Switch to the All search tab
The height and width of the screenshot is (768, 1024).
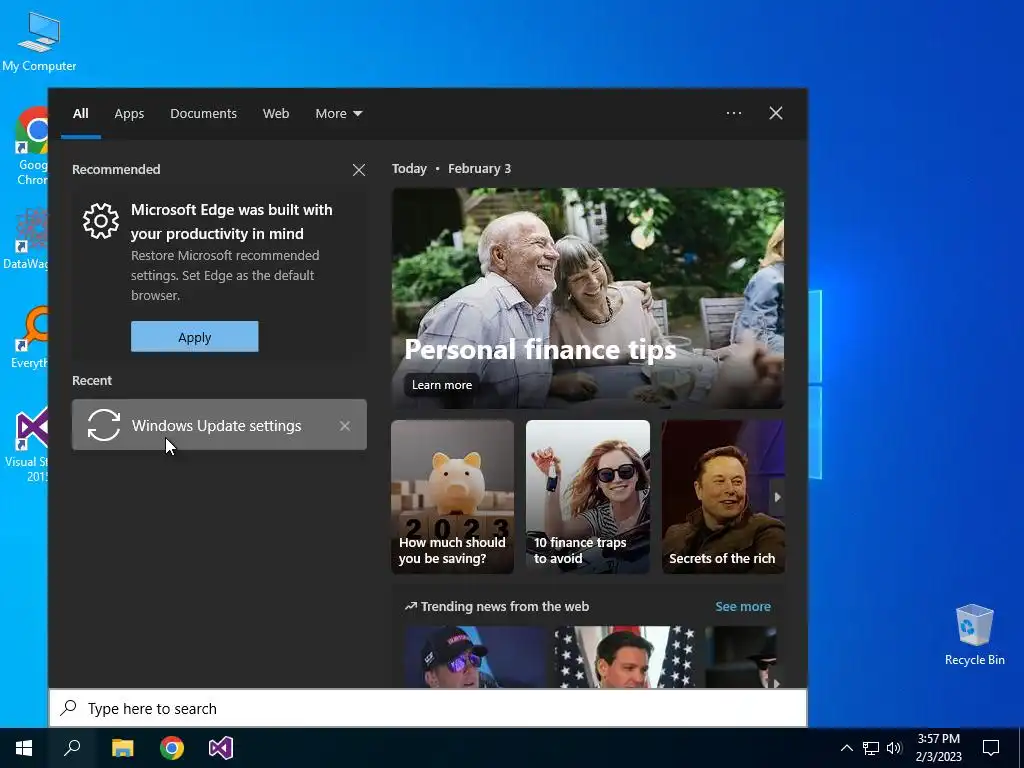click(x=80, y=114)
